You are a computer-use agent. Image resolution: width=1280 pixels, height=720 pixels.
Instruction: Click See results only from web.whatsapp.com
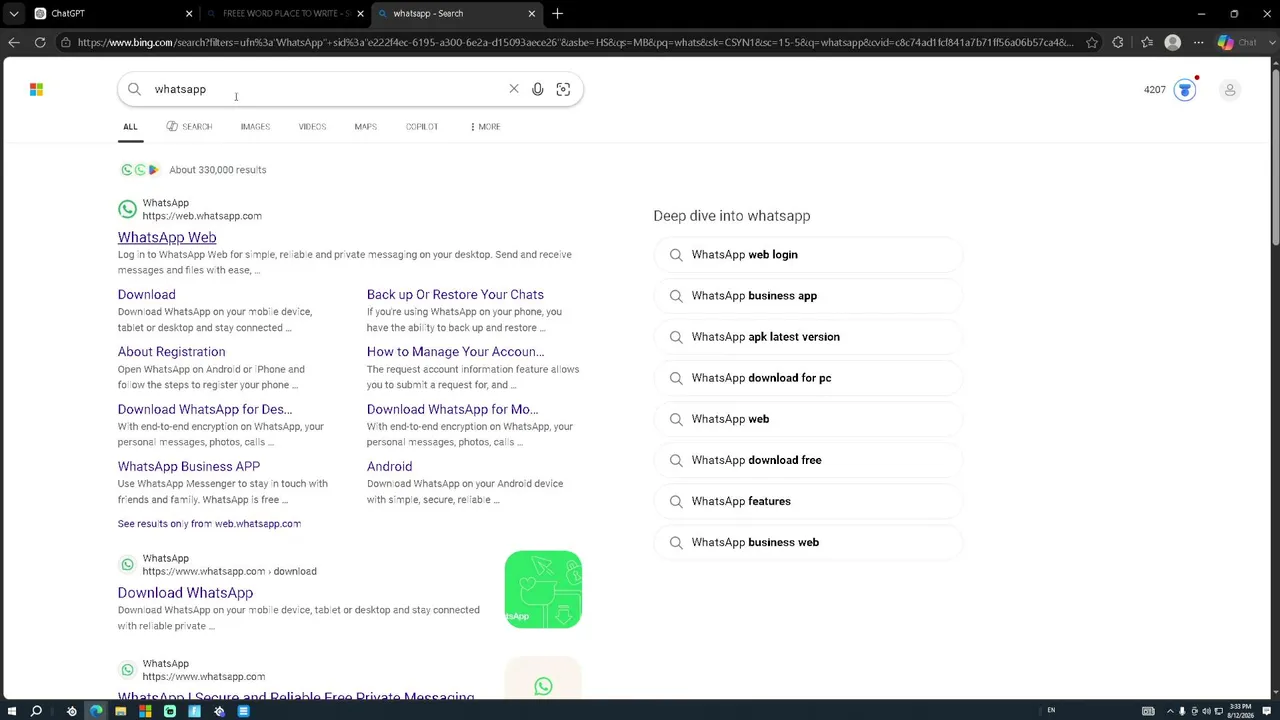pos(209,524)
